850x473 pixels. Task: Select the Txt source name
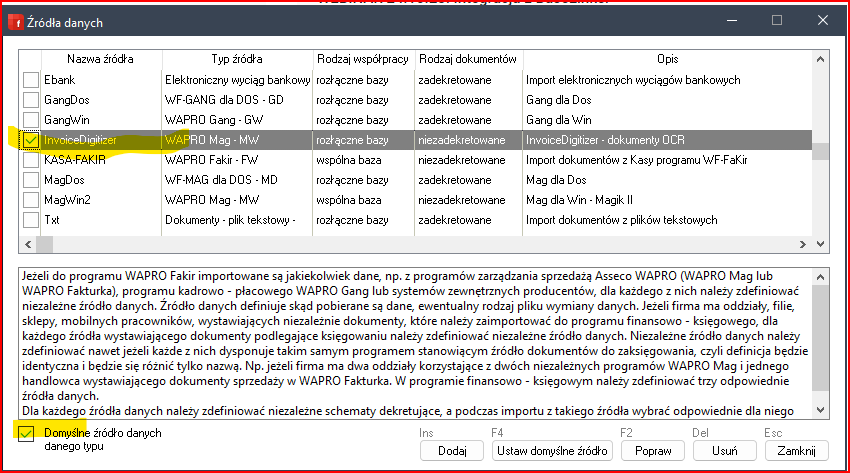pos(52,220)
